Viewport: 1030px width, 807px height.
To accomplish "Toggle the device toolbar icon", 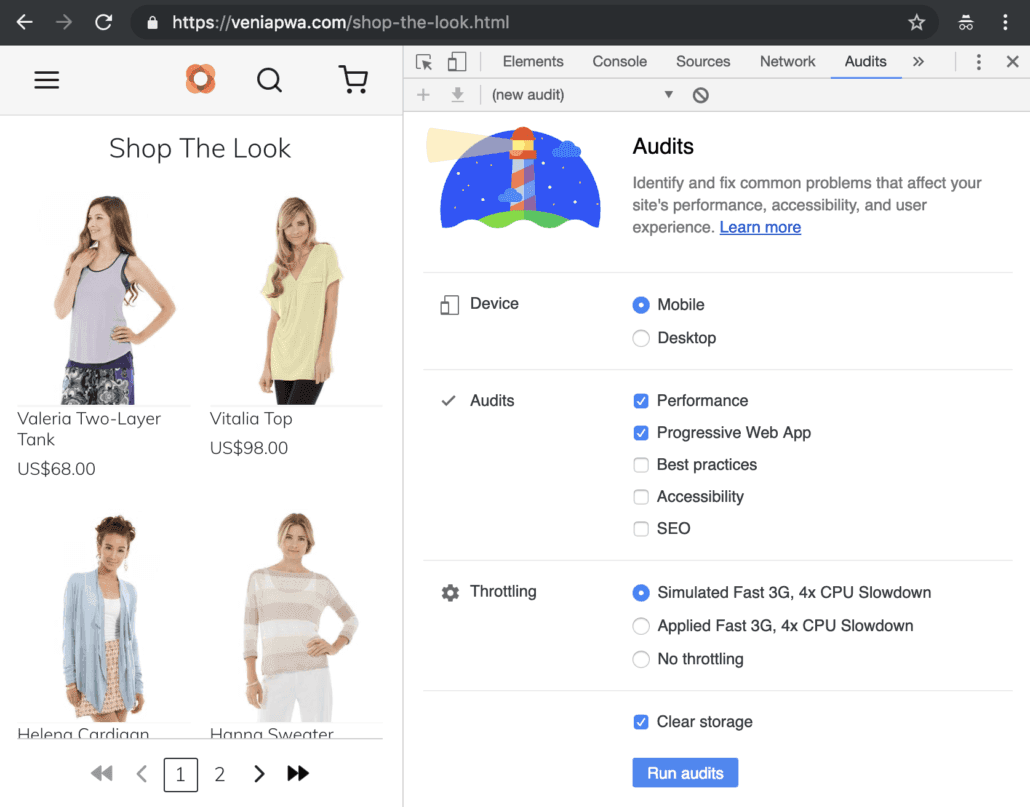I will click(x=456, y=62).
